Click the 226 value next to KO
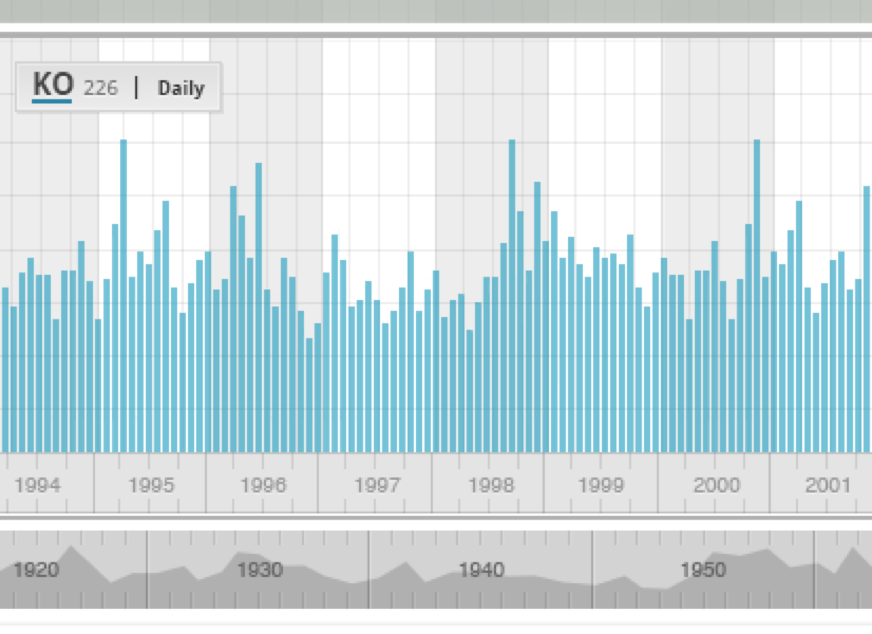 (x=100, y=88)
